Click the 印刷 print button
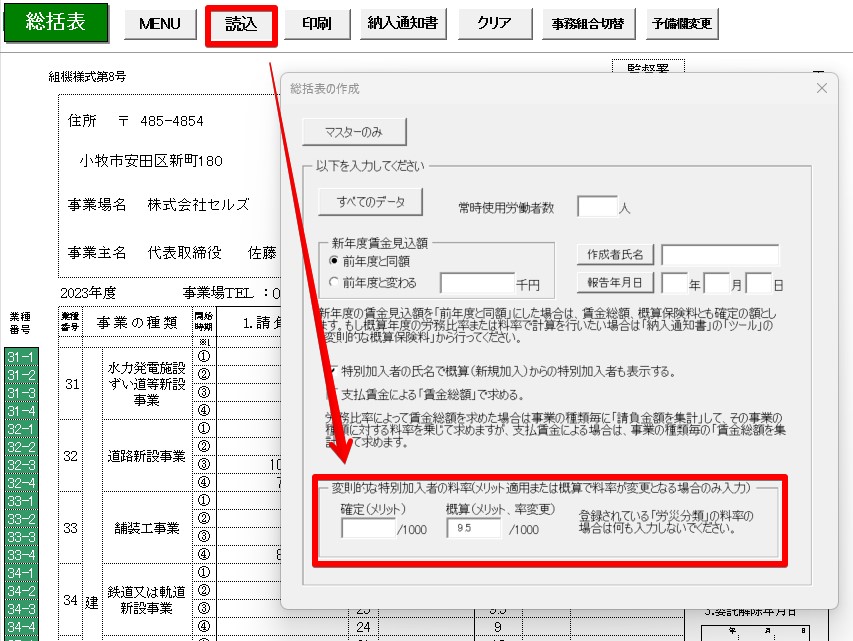853x641 pixels. (x=317, y=23)
